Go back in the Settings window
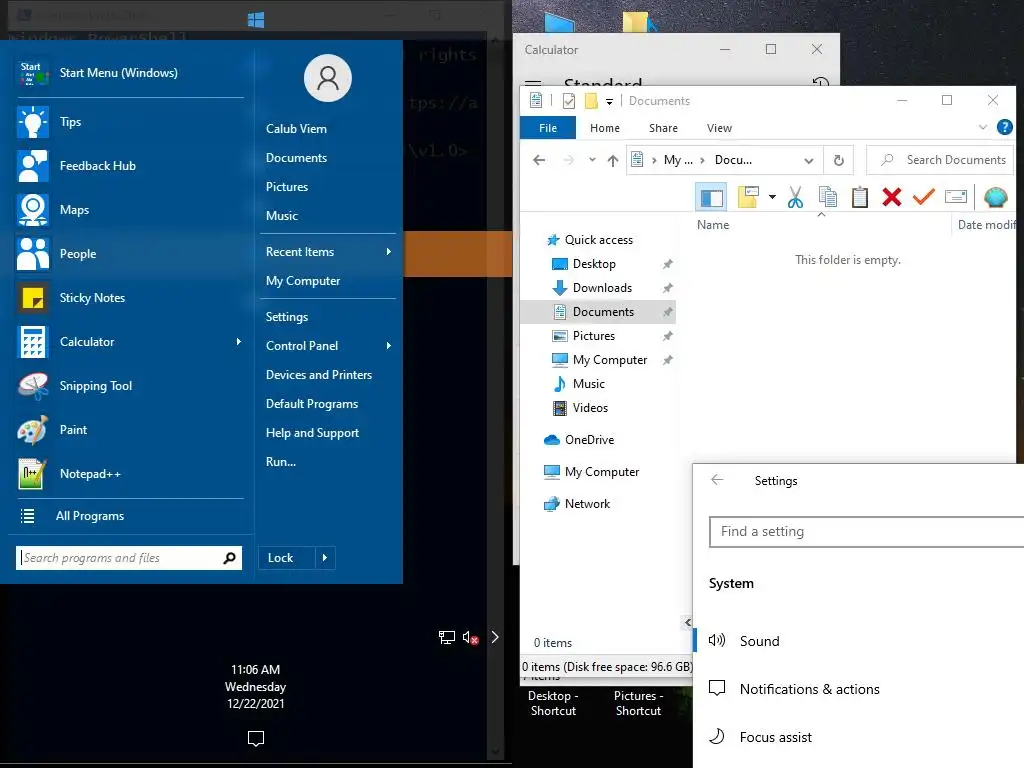1024x768 pixels. [717, 480]
